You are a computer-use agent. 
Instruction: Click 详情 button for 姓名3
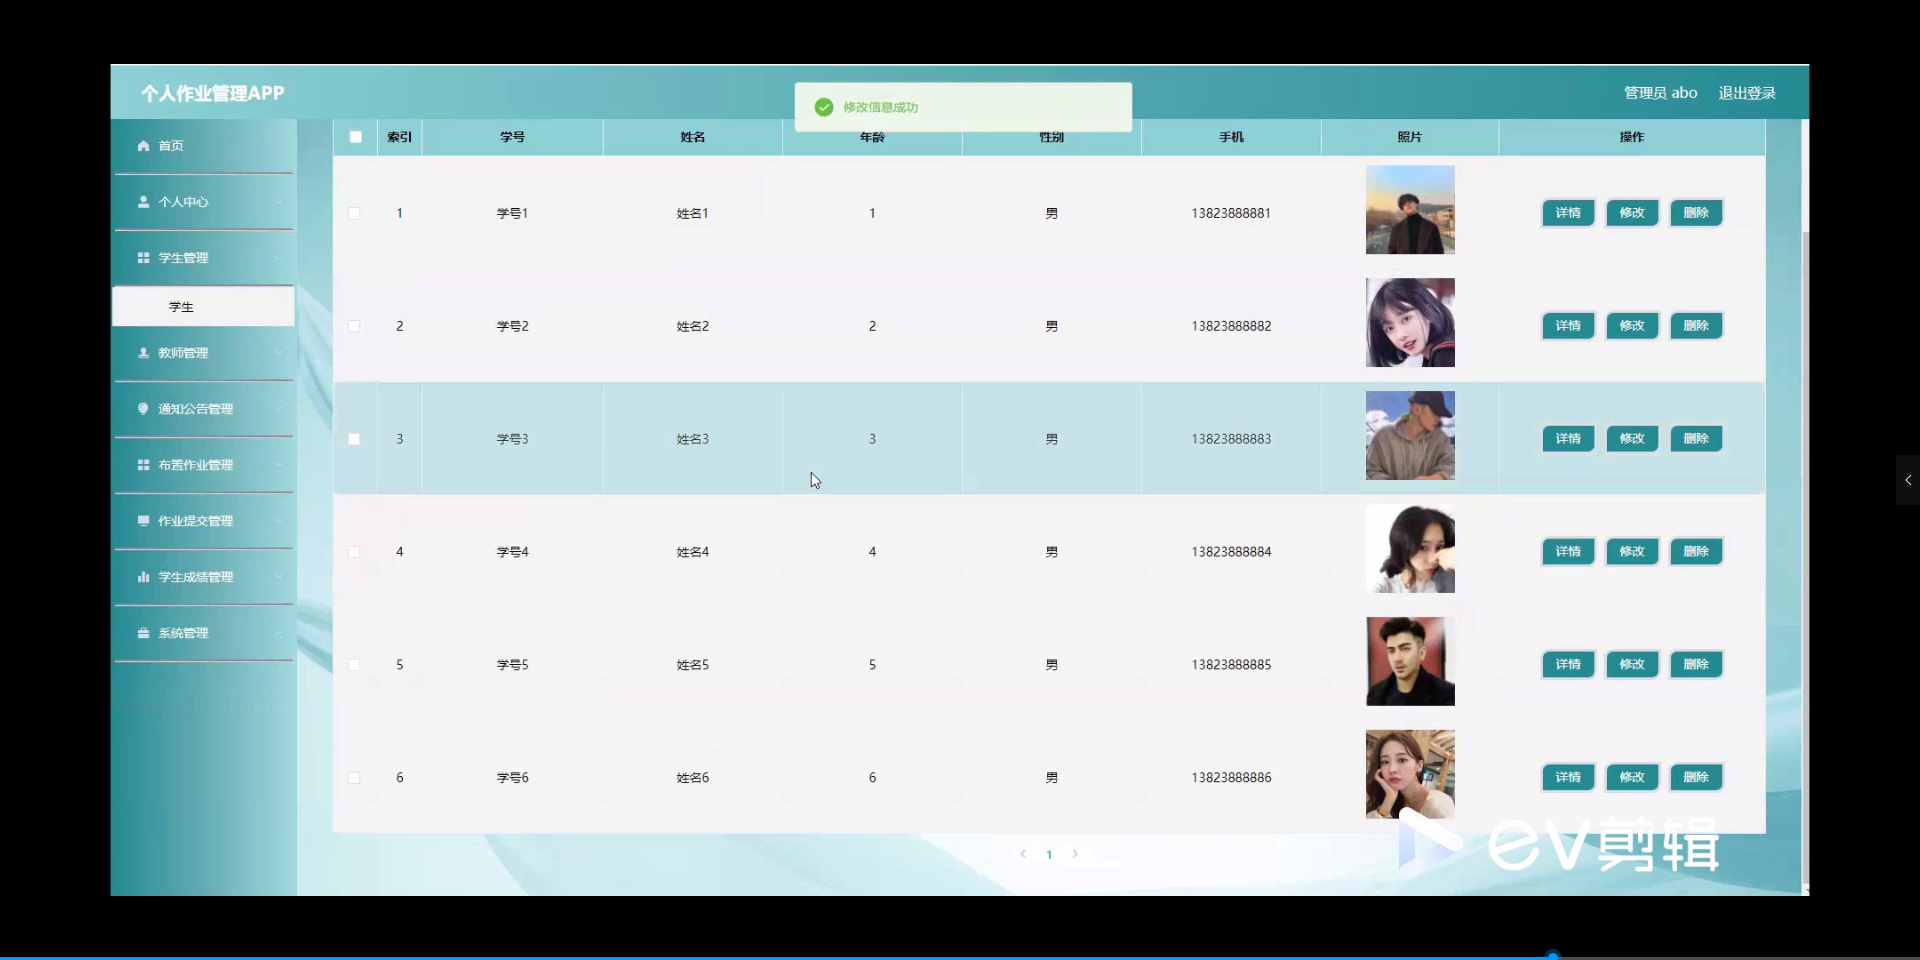(x=1568, y=439)
